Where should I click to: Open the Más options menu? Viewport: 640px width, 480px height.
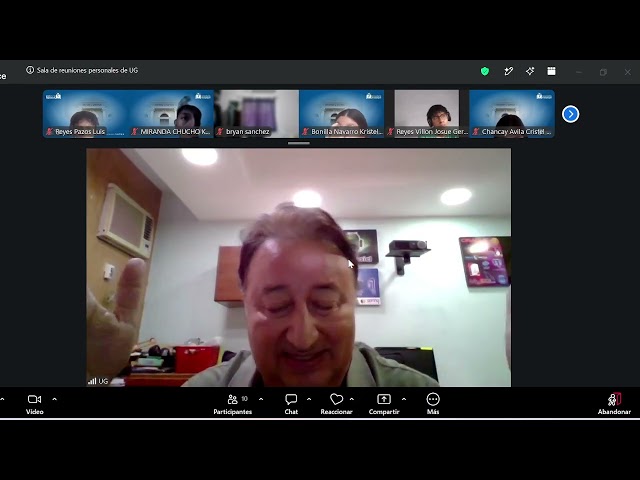pos(433,404)
